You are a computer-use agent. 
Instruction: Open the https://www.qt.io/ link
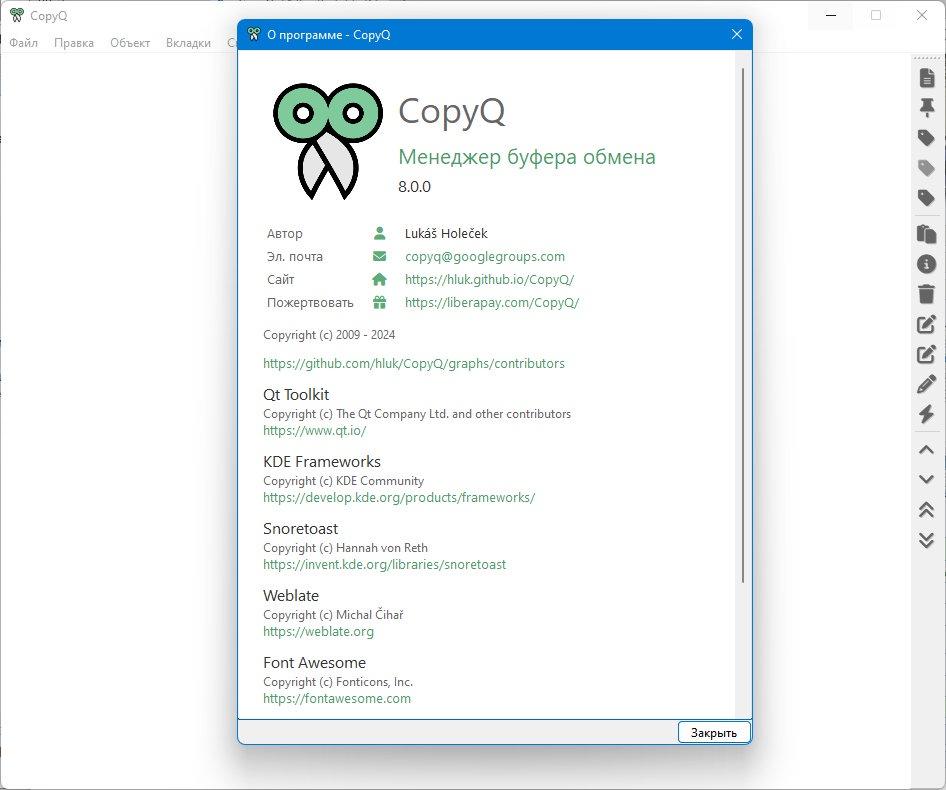click(x=314, y=430)
